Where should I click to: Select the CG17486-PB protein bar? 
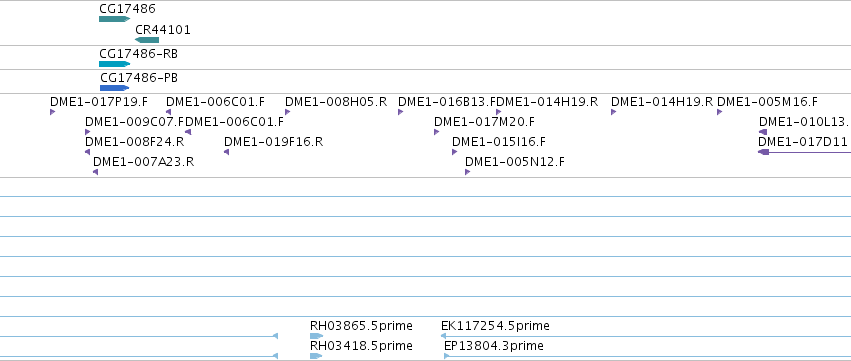115,88
